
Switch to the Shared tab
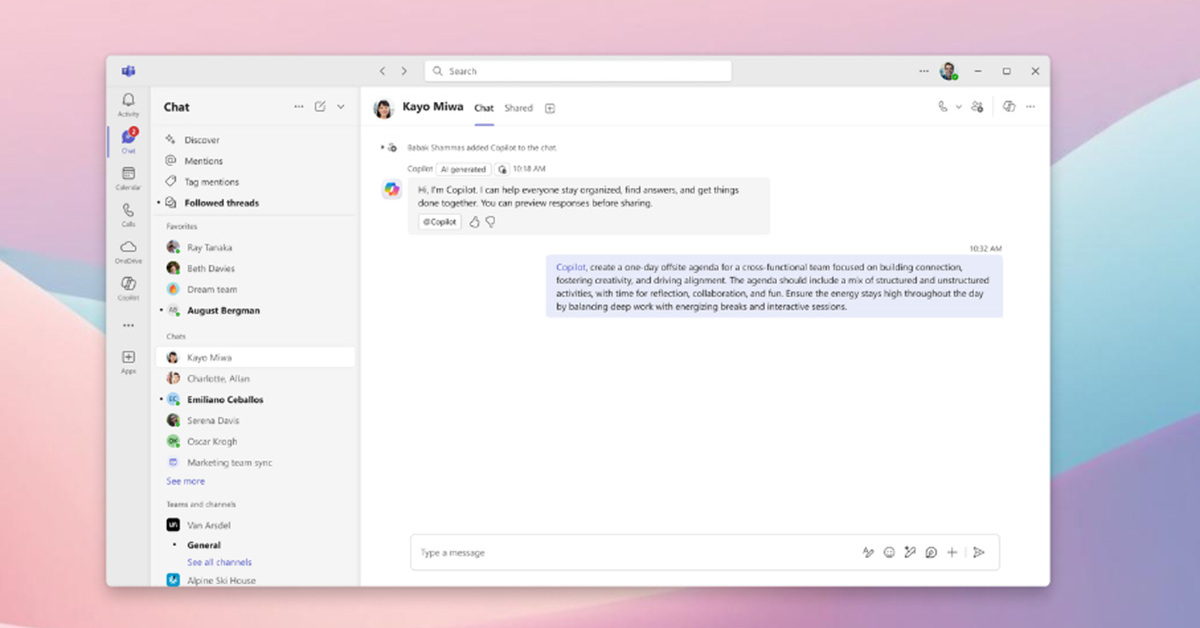tap(519, 107)
